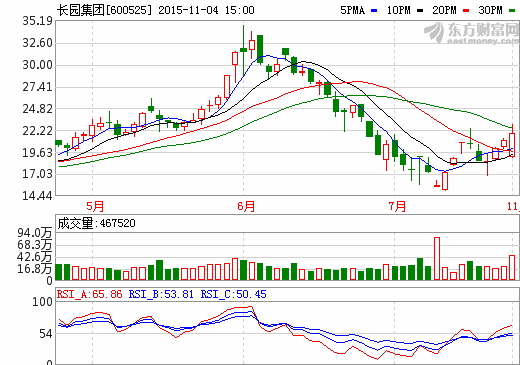Click the 94.0万 volume axis label
This screenshot has height=365, width=520.
coord(35,233)
